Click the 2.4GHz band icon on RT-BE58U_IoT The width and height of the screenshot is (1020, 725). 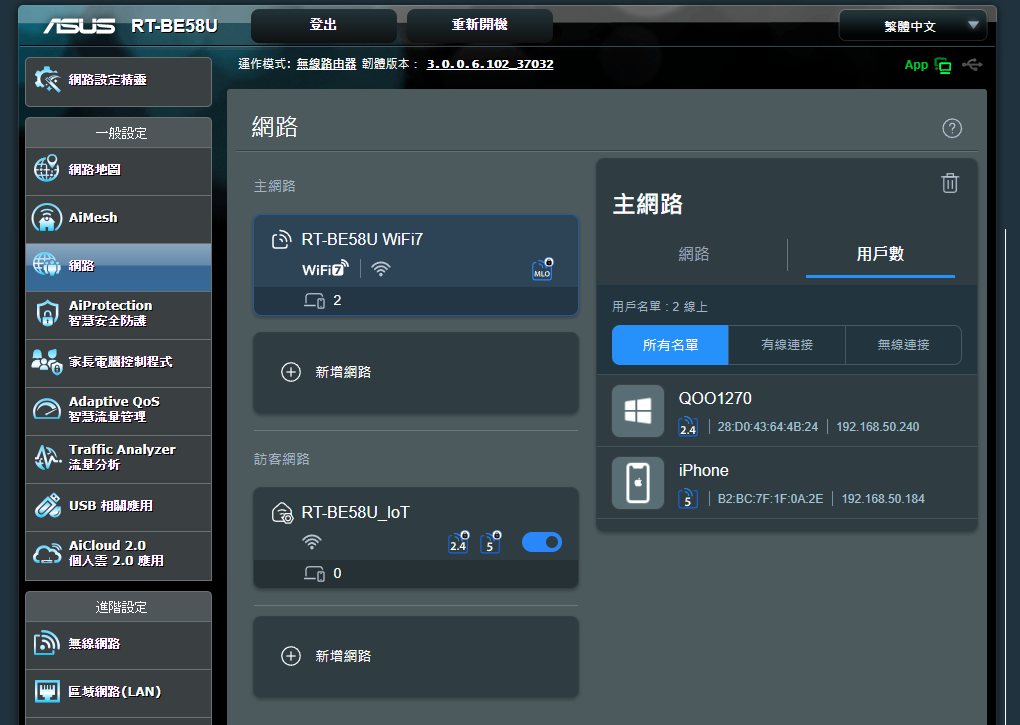pos(459,542)
